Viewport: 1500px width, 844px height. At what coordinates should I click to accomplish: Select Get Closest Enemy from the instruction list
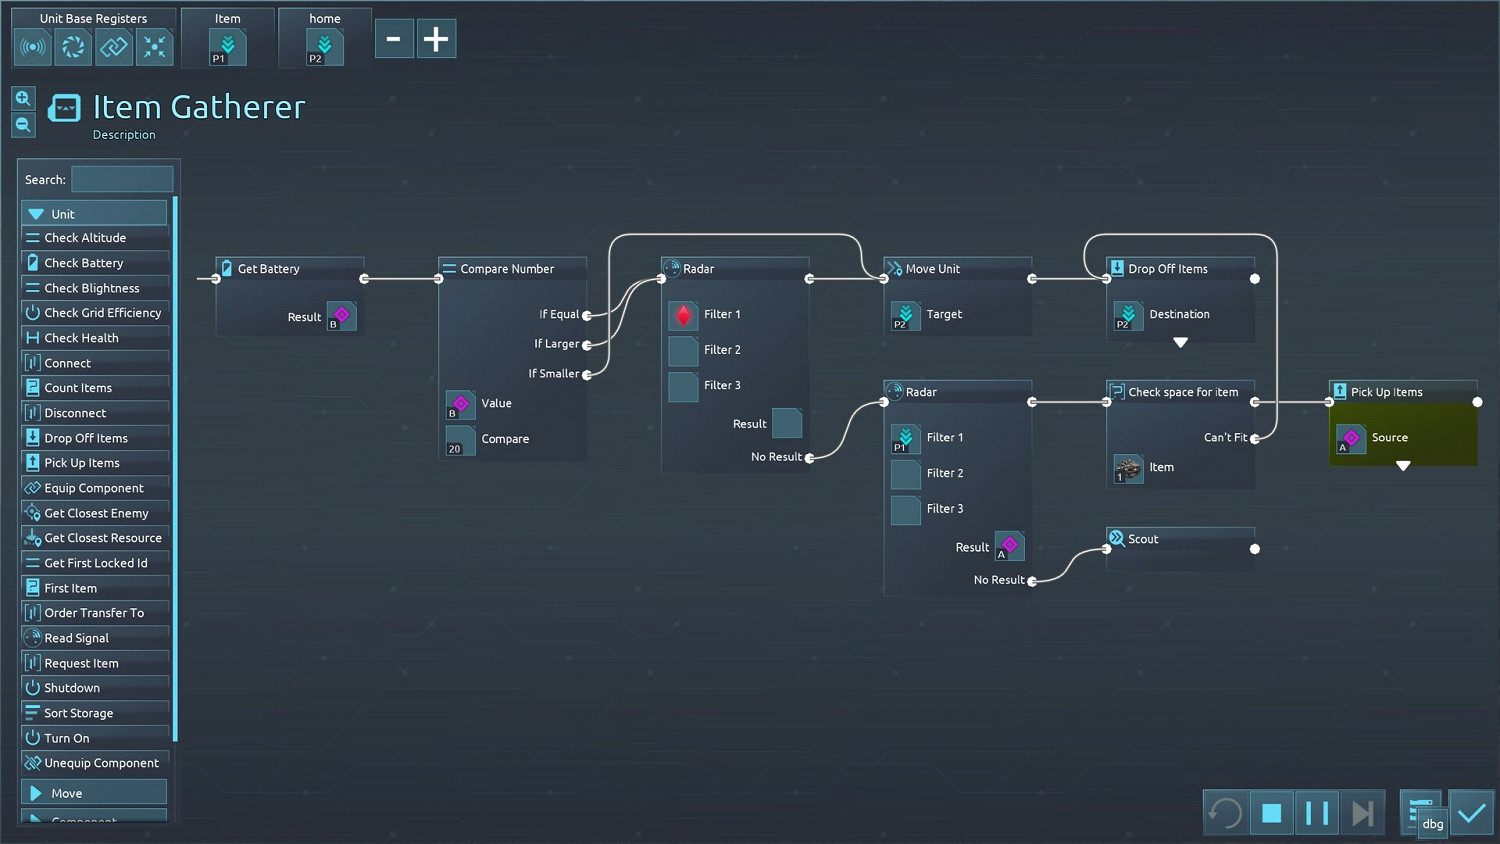tap(96, 513)
